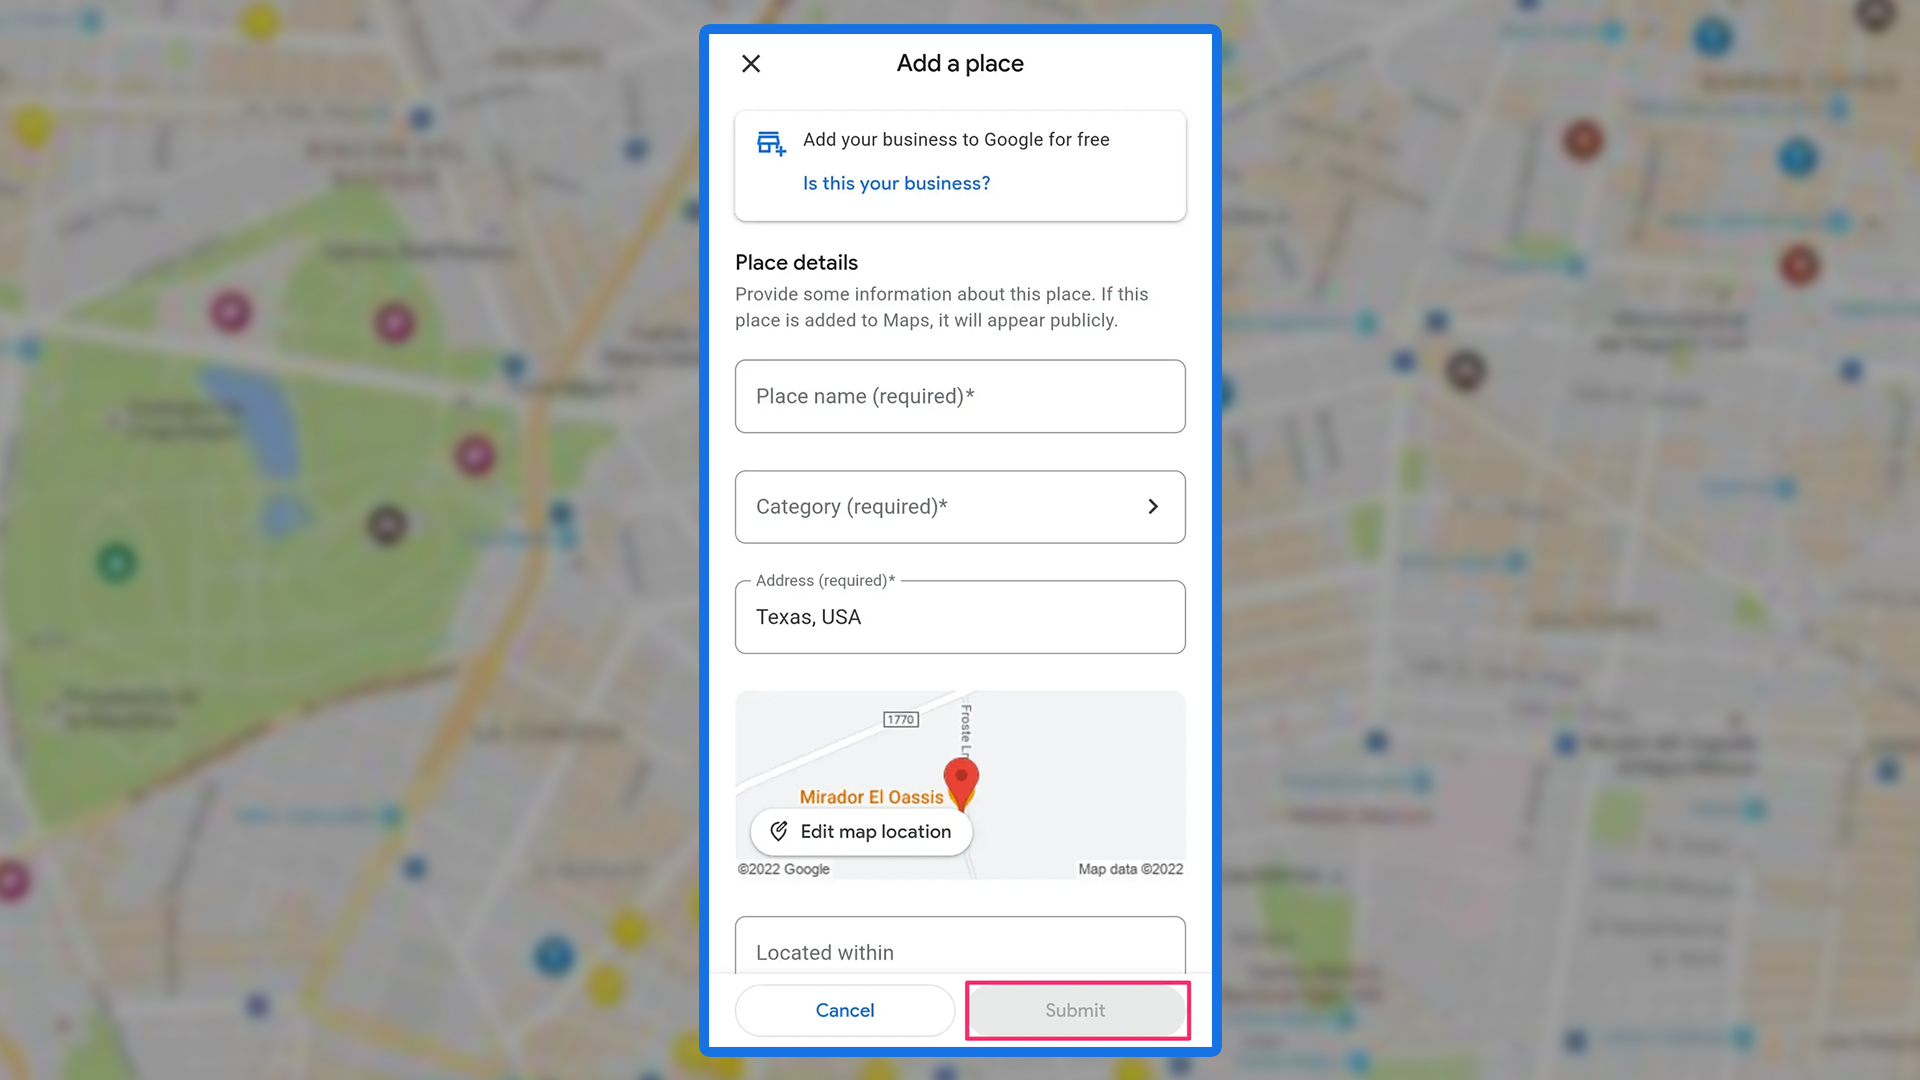Image resolution: width=1920 pixels, height=1080 pixels.
Task: Click the Edit map location icon
Action: click(x=778, y=831)
